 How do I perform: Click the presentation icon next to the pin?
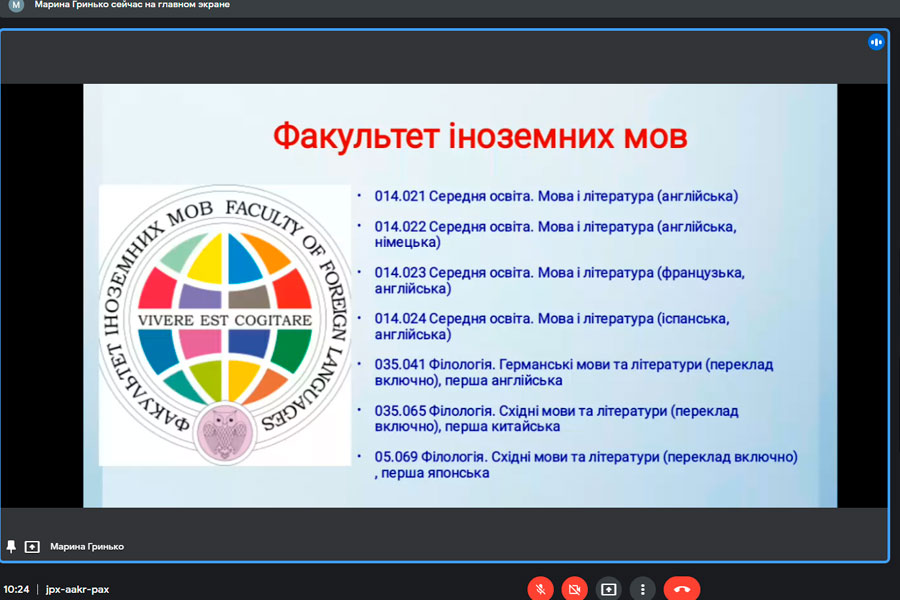click(32, 547)
